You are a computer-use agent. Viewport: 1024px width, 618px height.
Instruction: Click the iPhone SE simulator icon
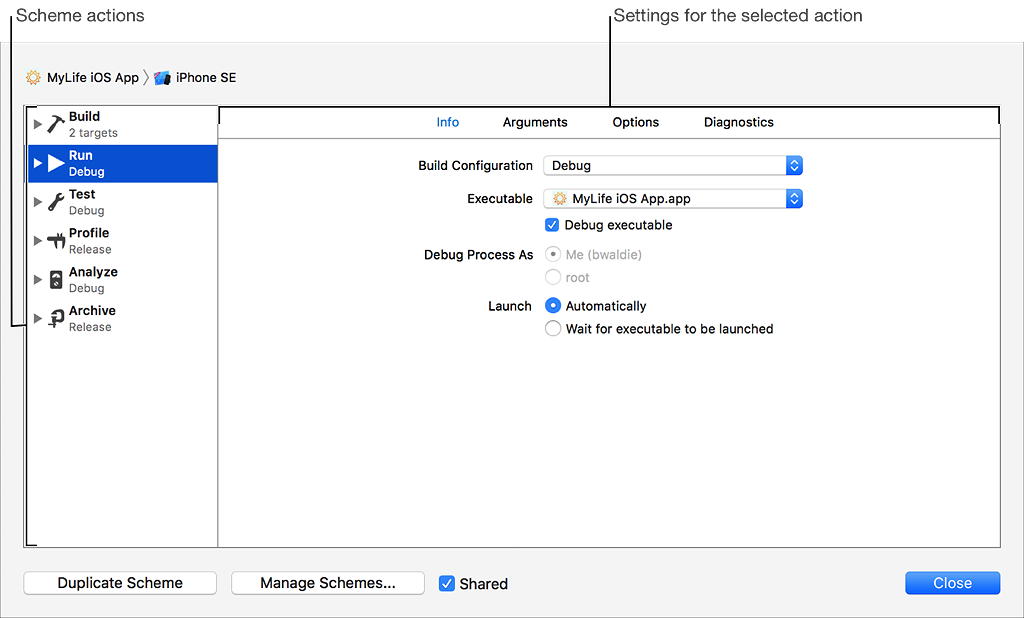tap(162, 78)
